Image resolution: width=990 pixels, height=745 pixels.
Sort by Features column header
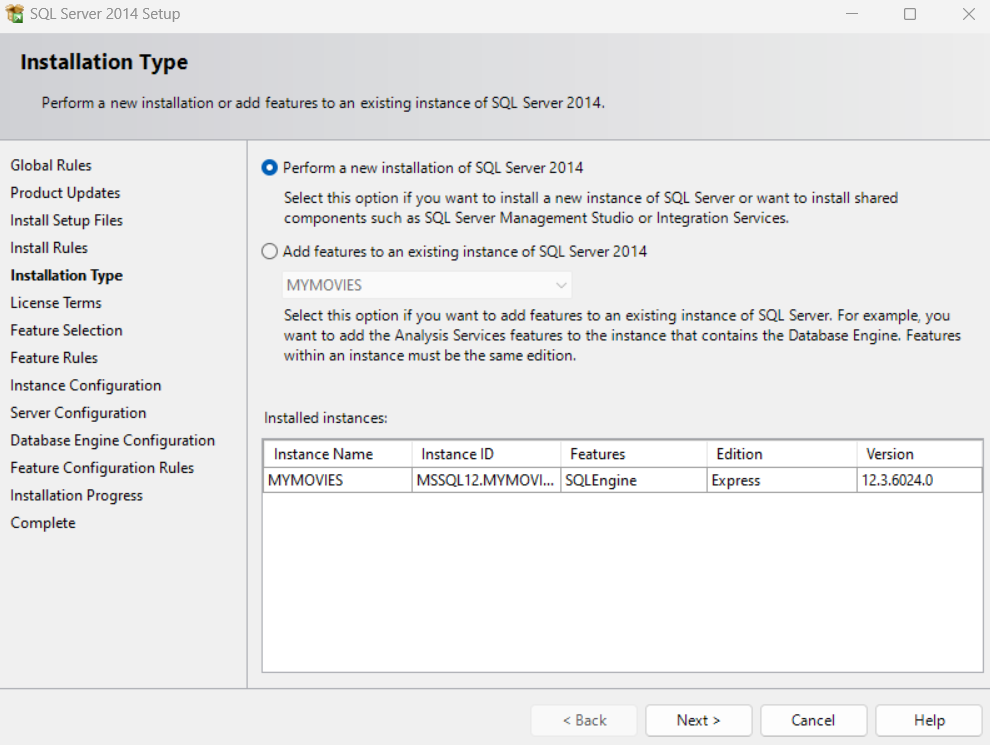click(634, 454)
